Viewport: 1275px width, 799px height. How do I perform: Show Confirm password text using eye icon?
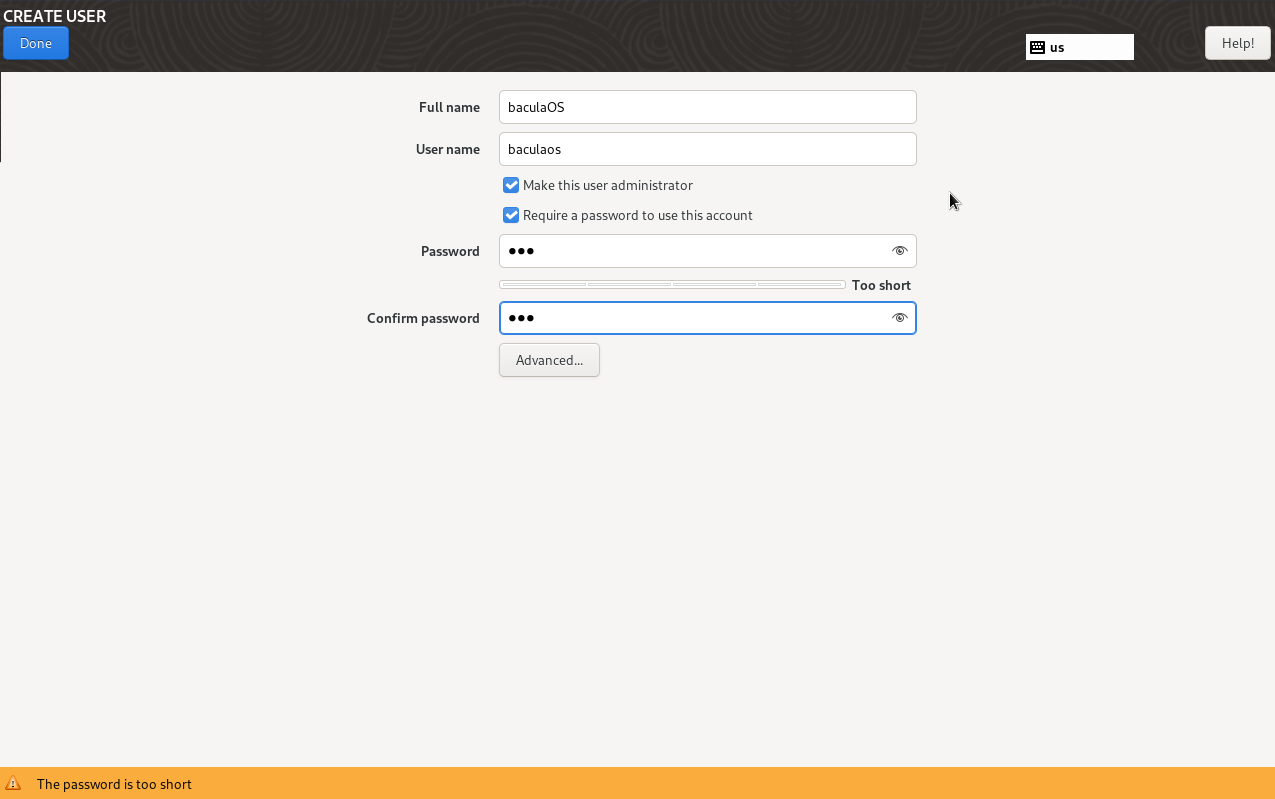pyautogui.click(x=899, y=318)
